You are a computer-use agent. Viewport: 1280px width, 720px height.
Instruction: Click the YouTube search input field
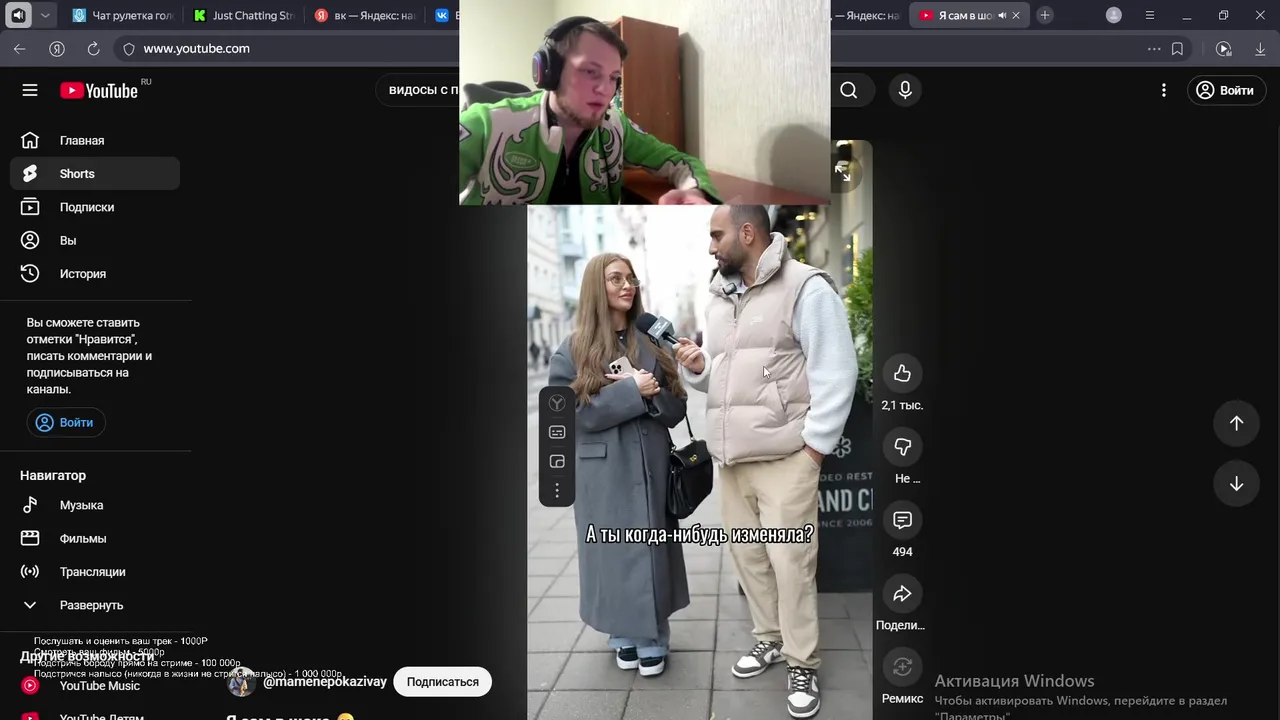click(420, 90)
